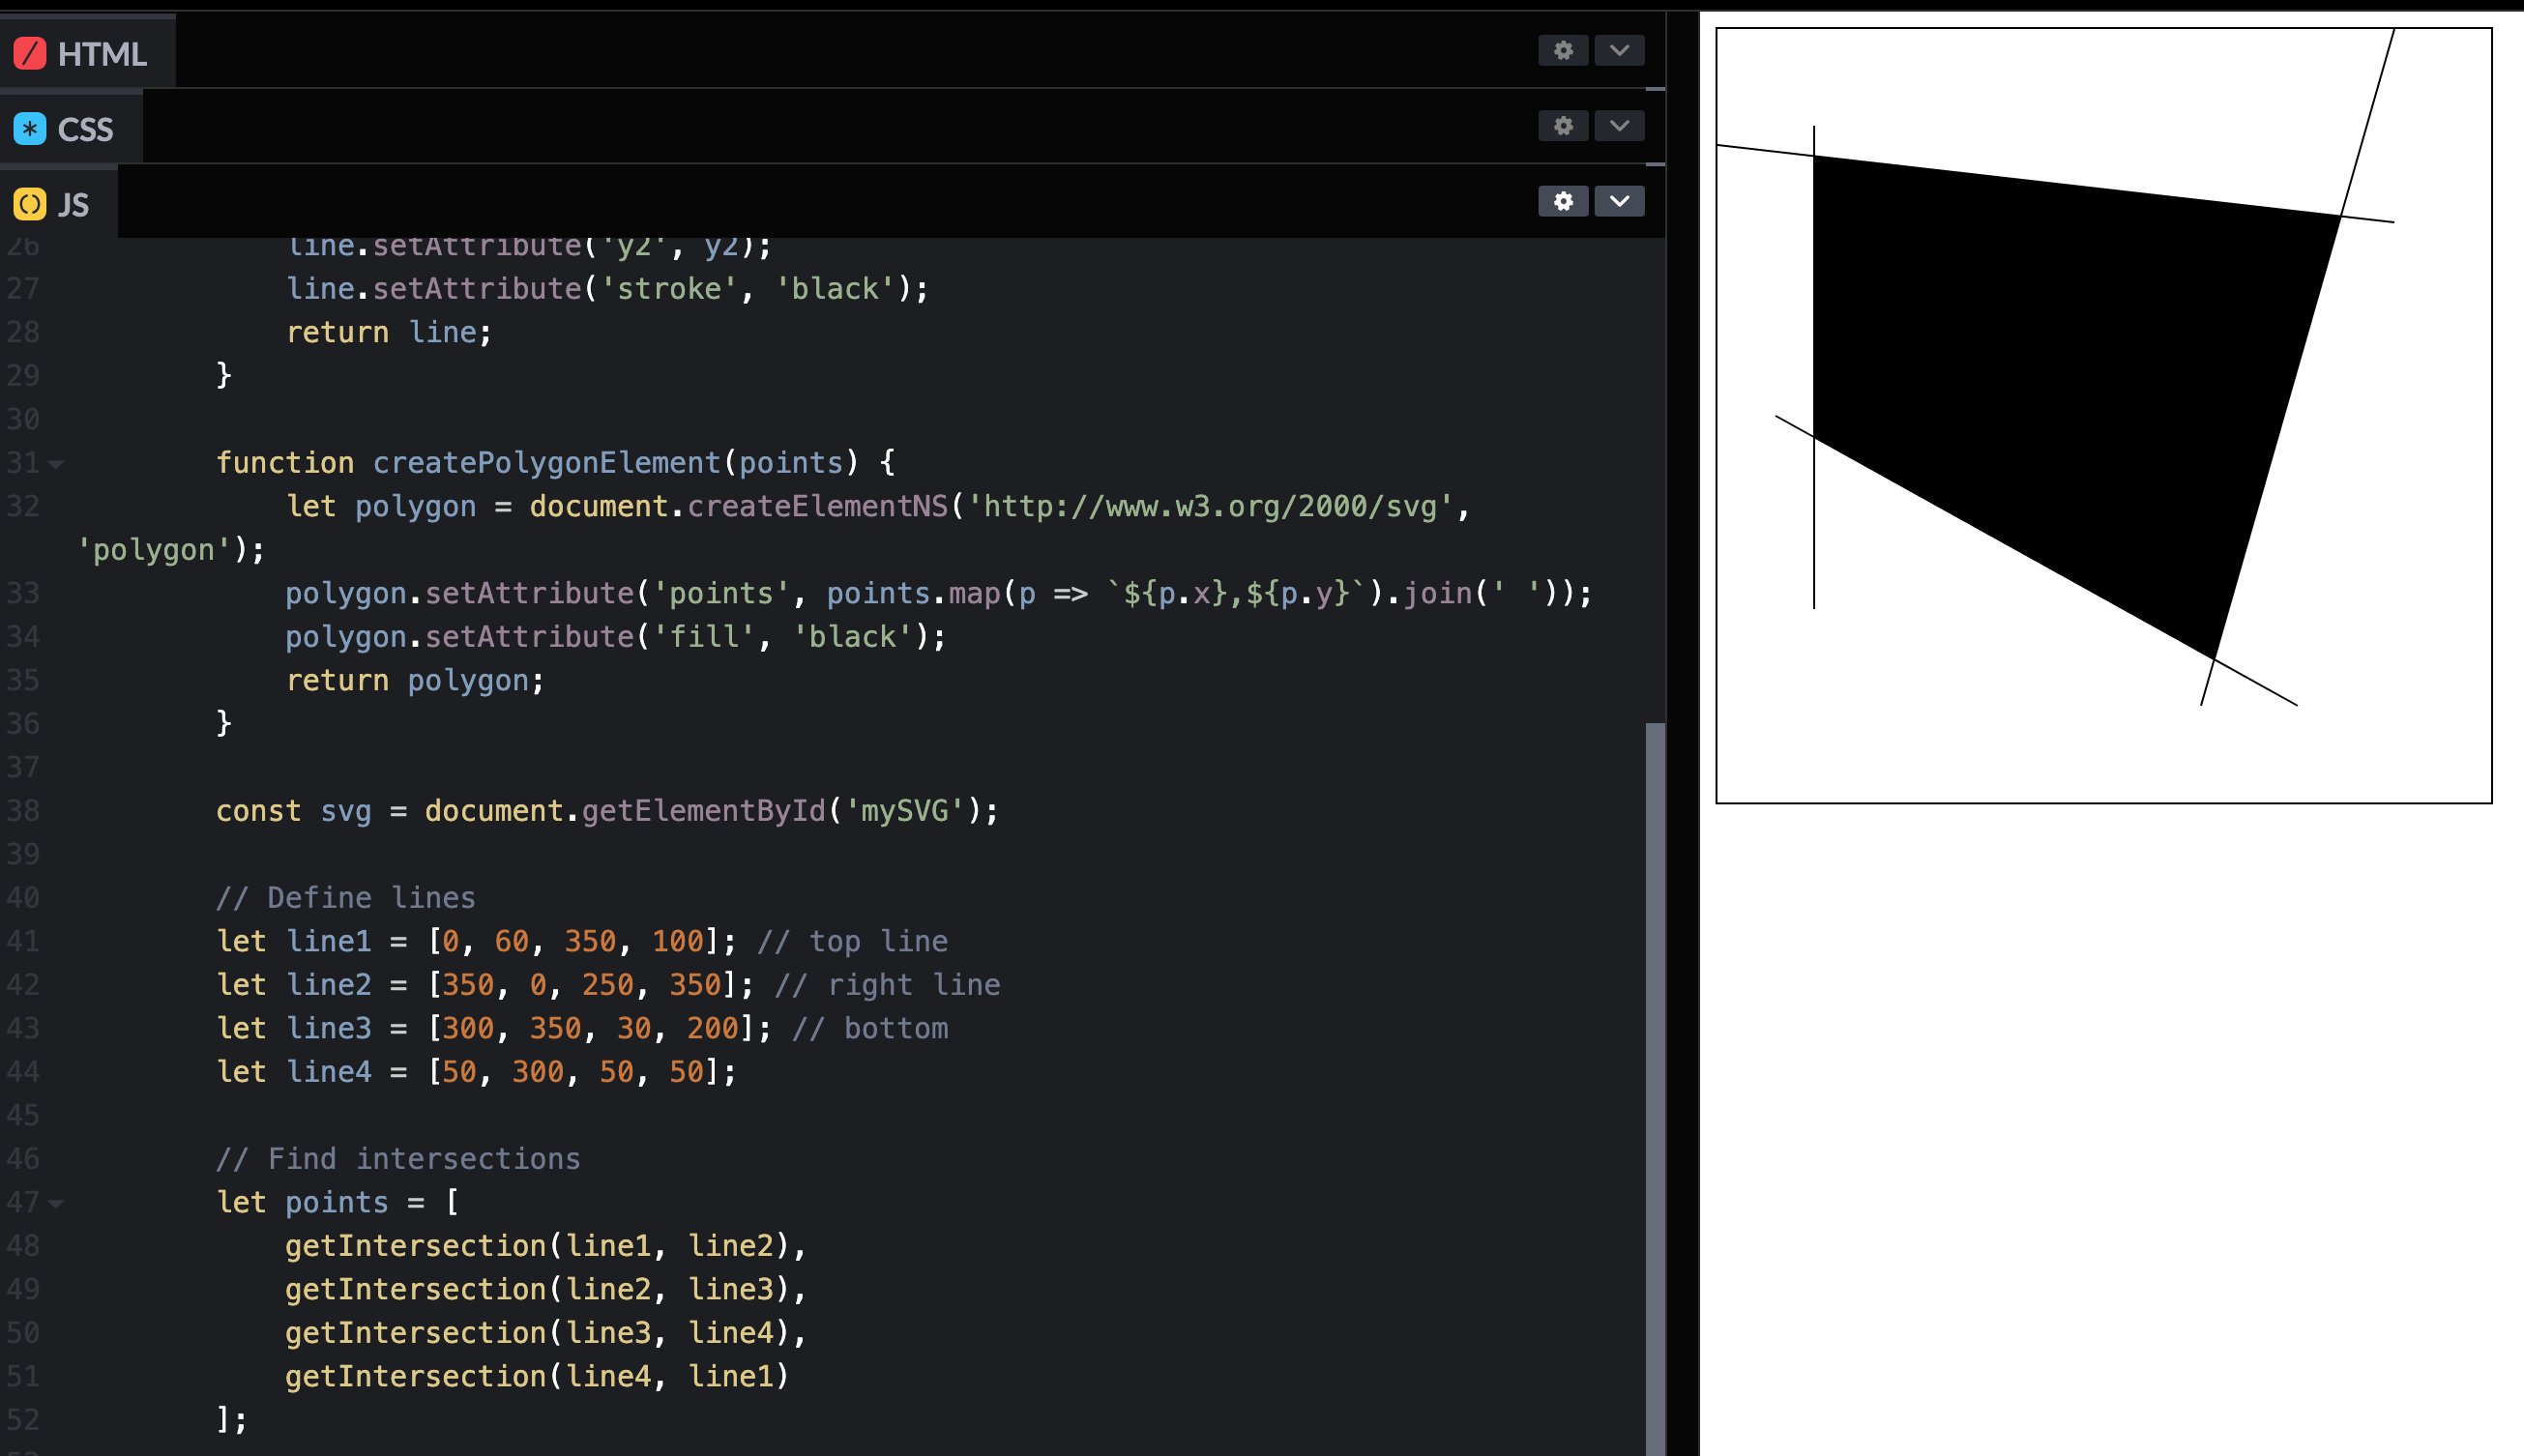Click the JS editor vertical scrollbar
This screenshot has width=2524, height=1456.
pyautogui.click(x=1655, y=1088)
